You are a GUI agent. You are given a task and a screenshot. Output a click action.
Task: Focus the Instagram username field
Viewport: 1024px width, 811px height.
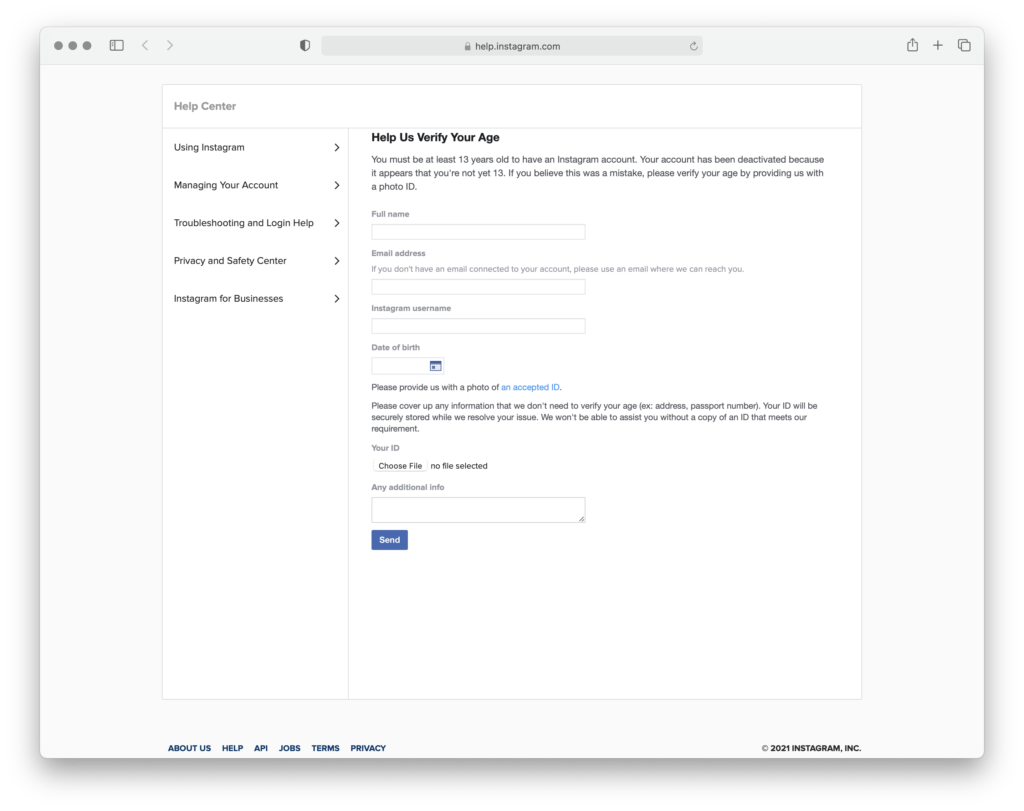[x=478, y=326]
